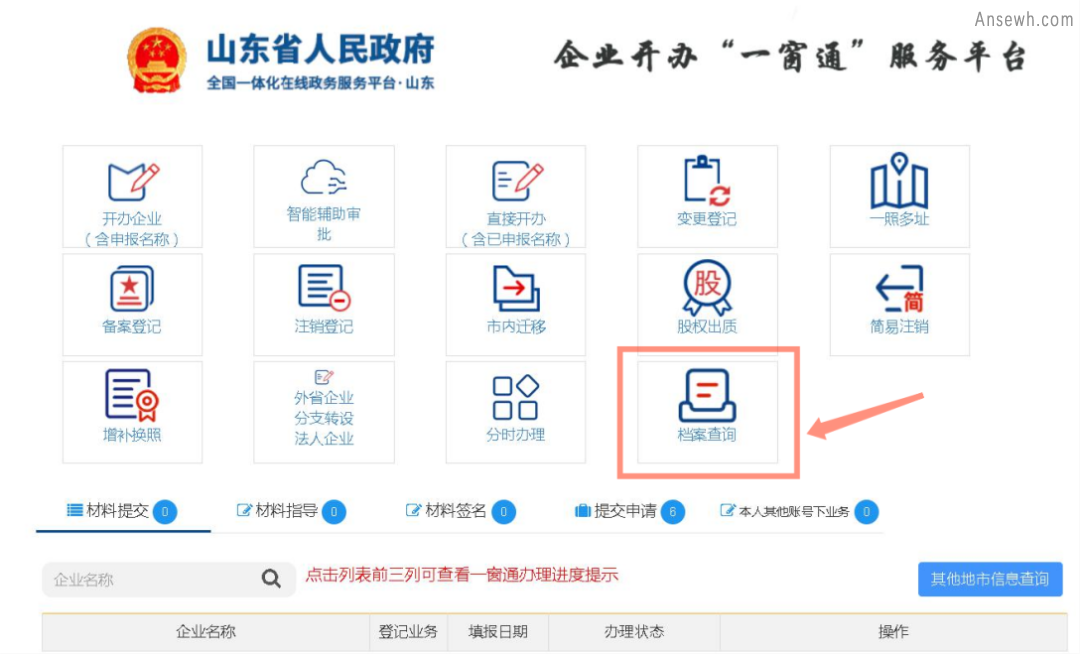Open 备案登记 star document tile
Viewport: 1080px width, 654px height.
132,305
